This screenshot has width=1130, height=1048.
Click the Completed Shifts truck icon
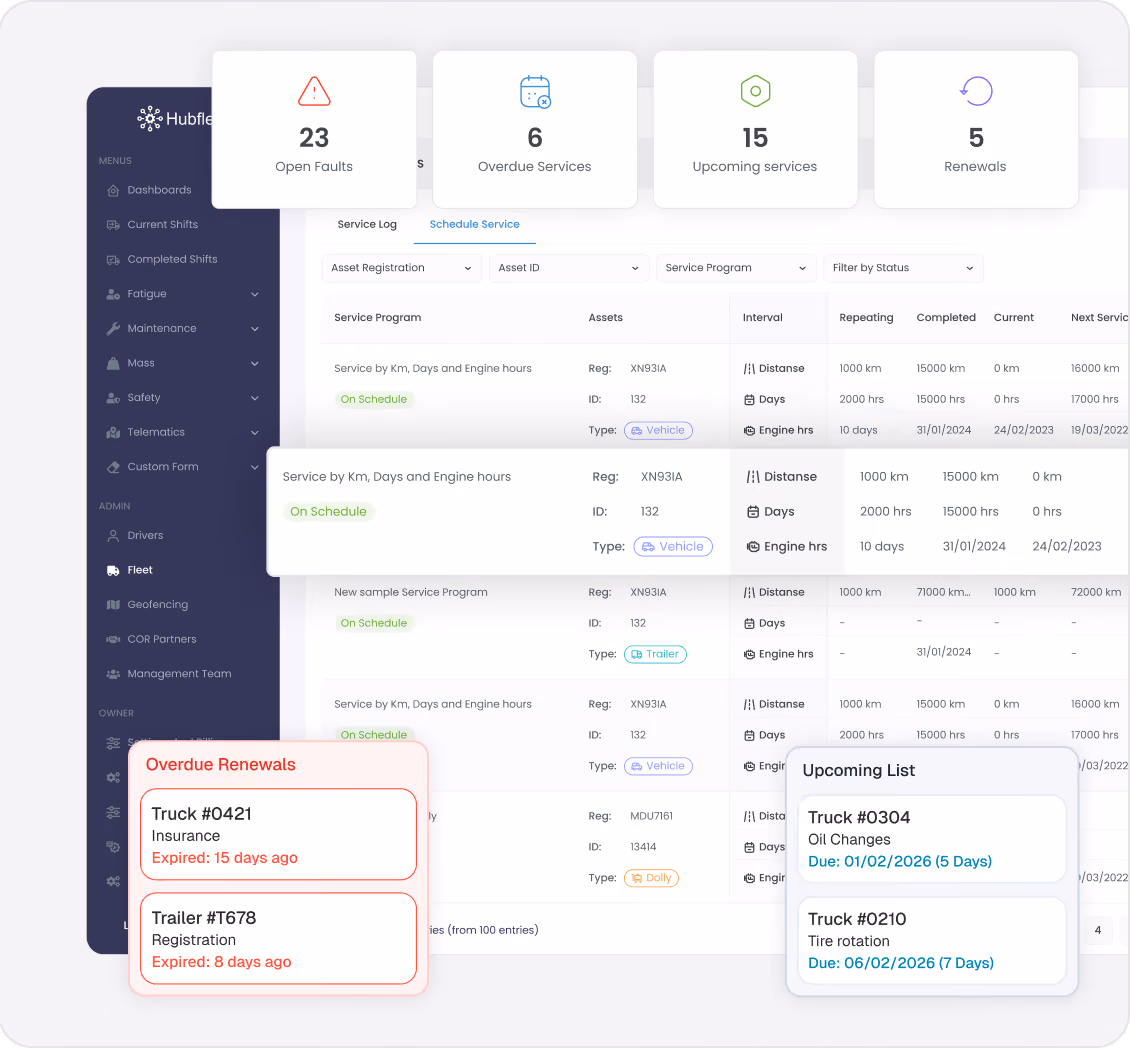point(113,259)
